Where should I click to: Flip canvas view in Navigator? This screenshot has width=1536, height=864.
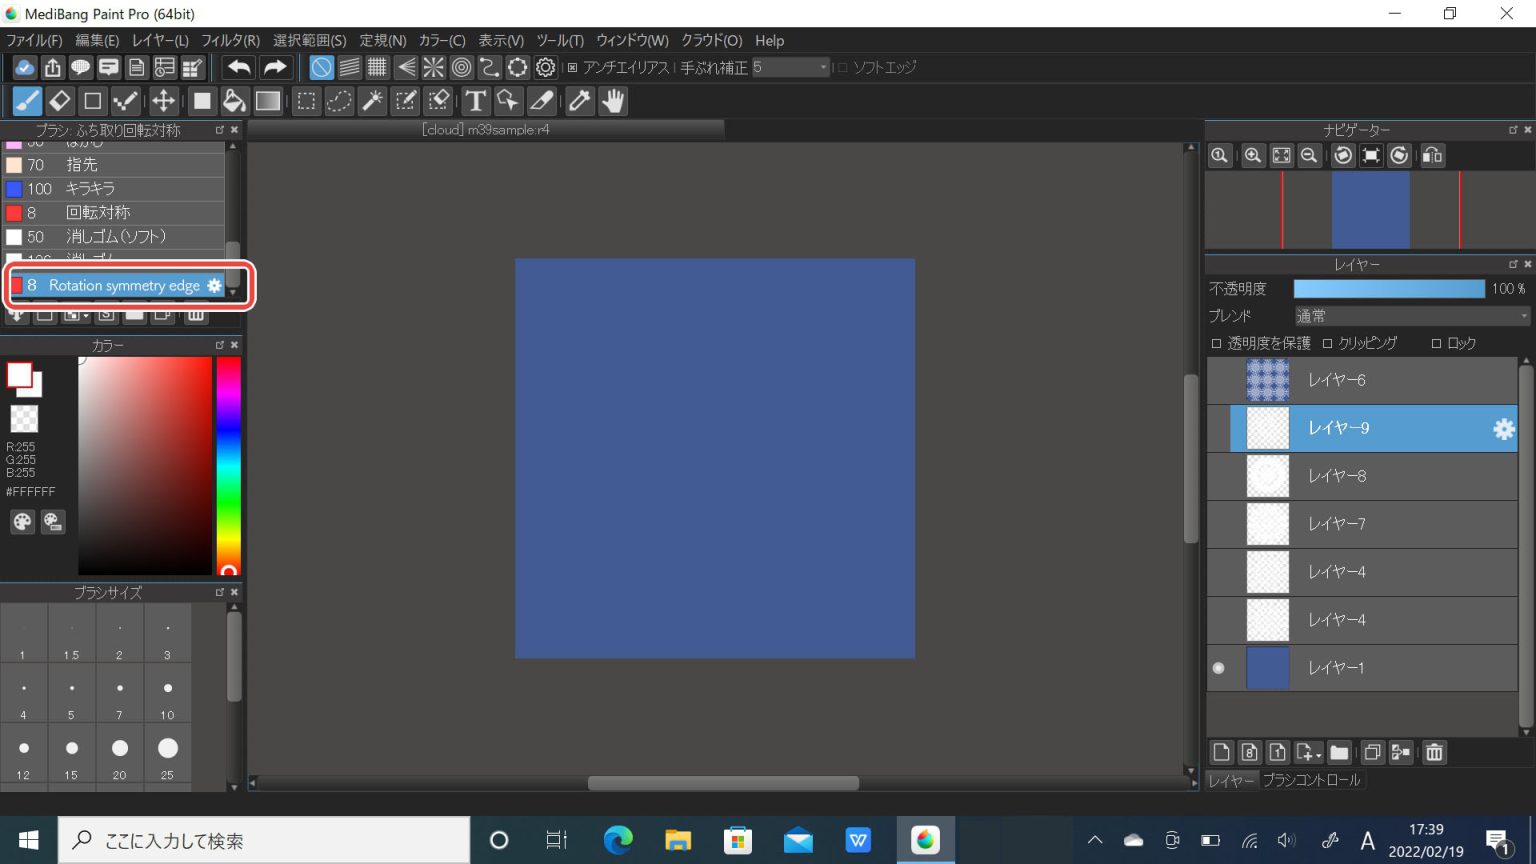tap(1432, 155)
